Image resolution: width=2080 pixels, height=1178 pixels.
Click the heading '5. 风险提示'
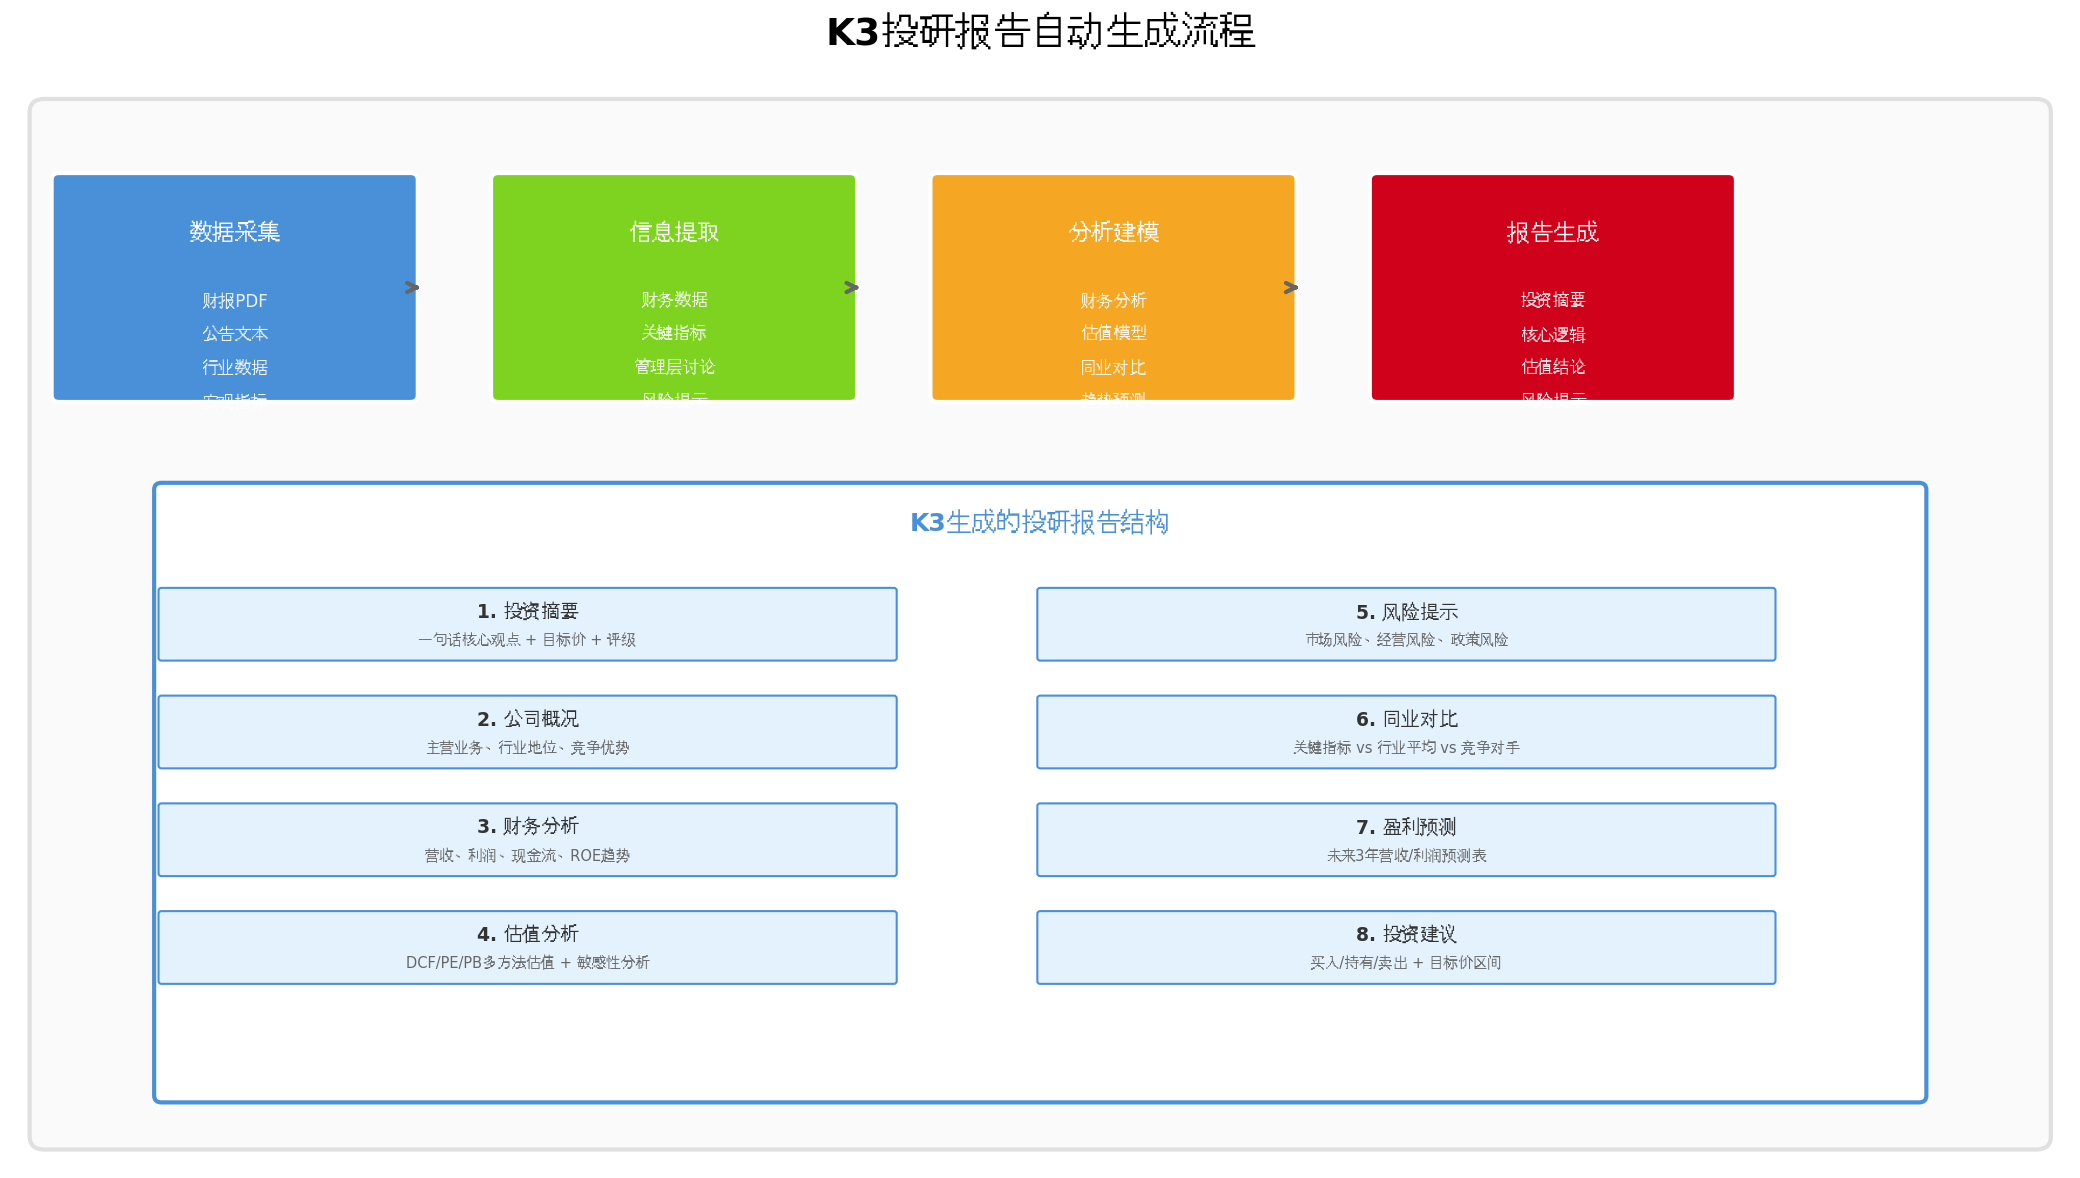click(x=1407, y=612)
